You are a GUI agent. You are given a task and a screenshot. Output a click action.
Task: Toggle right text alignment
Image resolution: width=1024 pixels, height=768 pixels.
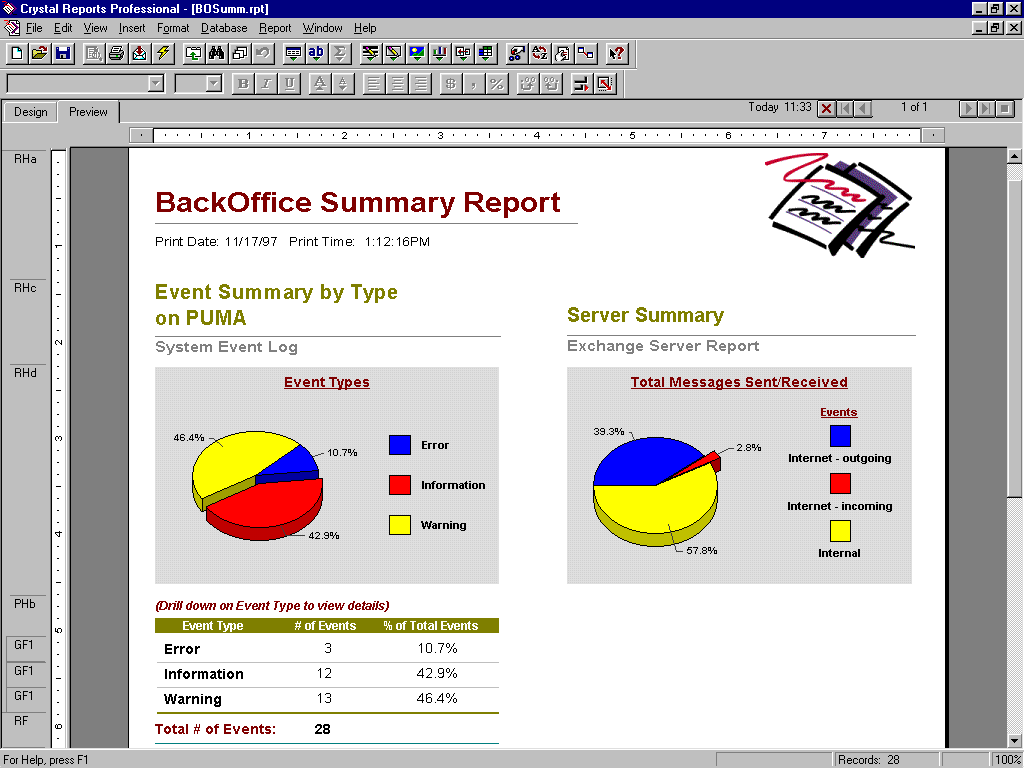[x=420, y=84]
